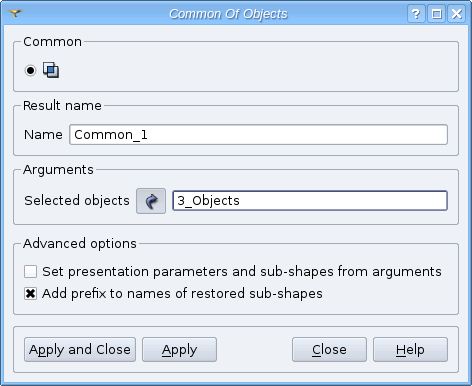Click into the Name field containing Common_1

(258, 135)
